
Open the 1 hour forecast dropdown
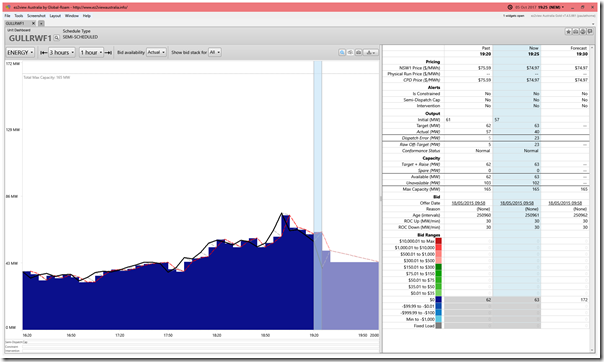tap(91, 52)
